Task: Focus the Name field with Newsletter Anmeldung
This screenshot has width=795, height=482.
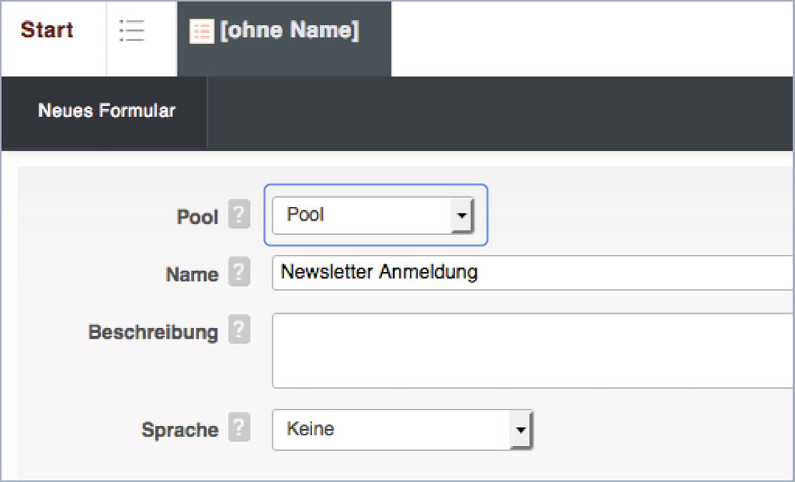Action: (x=530, y=272)
